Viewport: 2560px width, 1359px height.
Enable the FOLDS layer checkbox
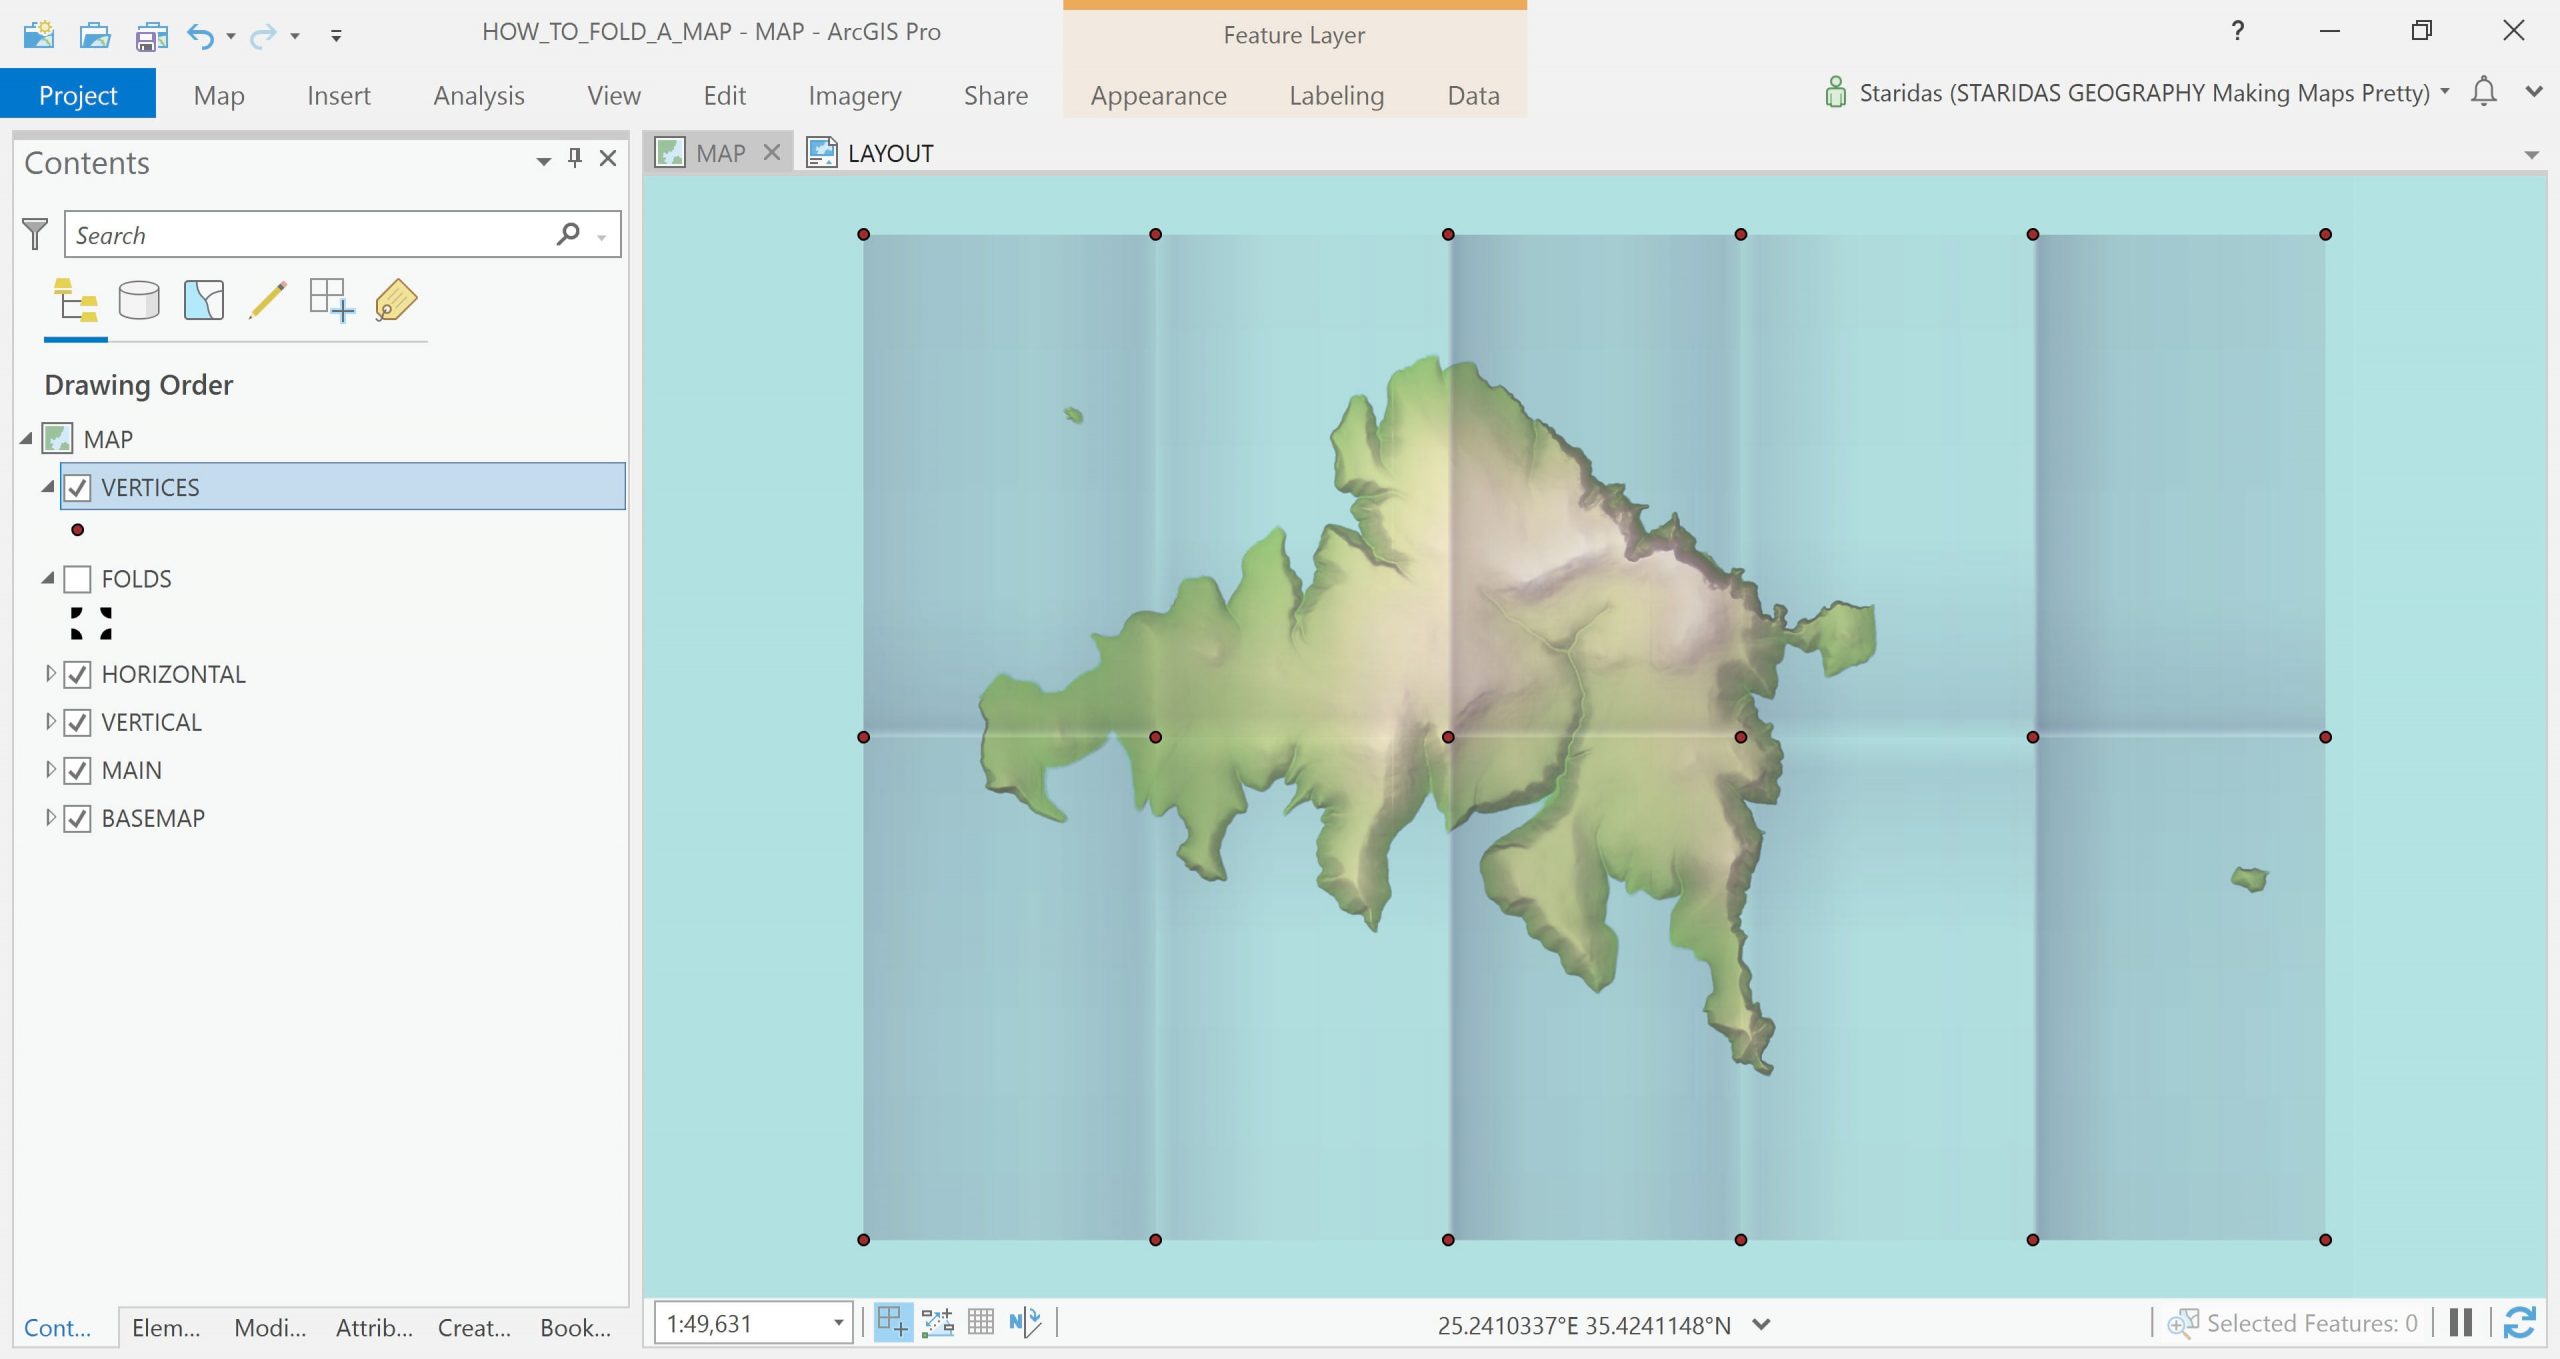click(x=78, y=579)
